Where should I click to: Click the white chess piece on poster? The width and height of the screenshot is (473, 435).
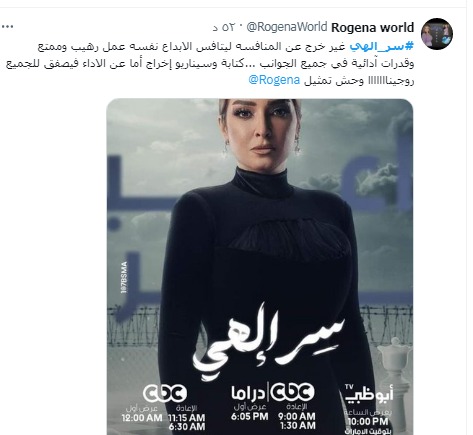coord(394,380)
